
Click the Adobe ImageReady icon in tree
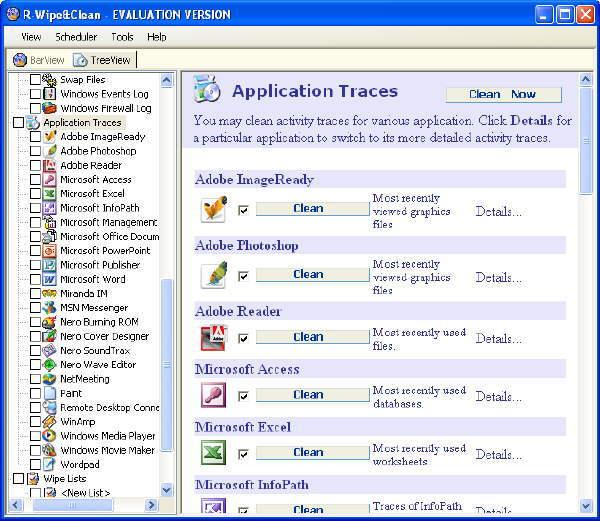50,137
